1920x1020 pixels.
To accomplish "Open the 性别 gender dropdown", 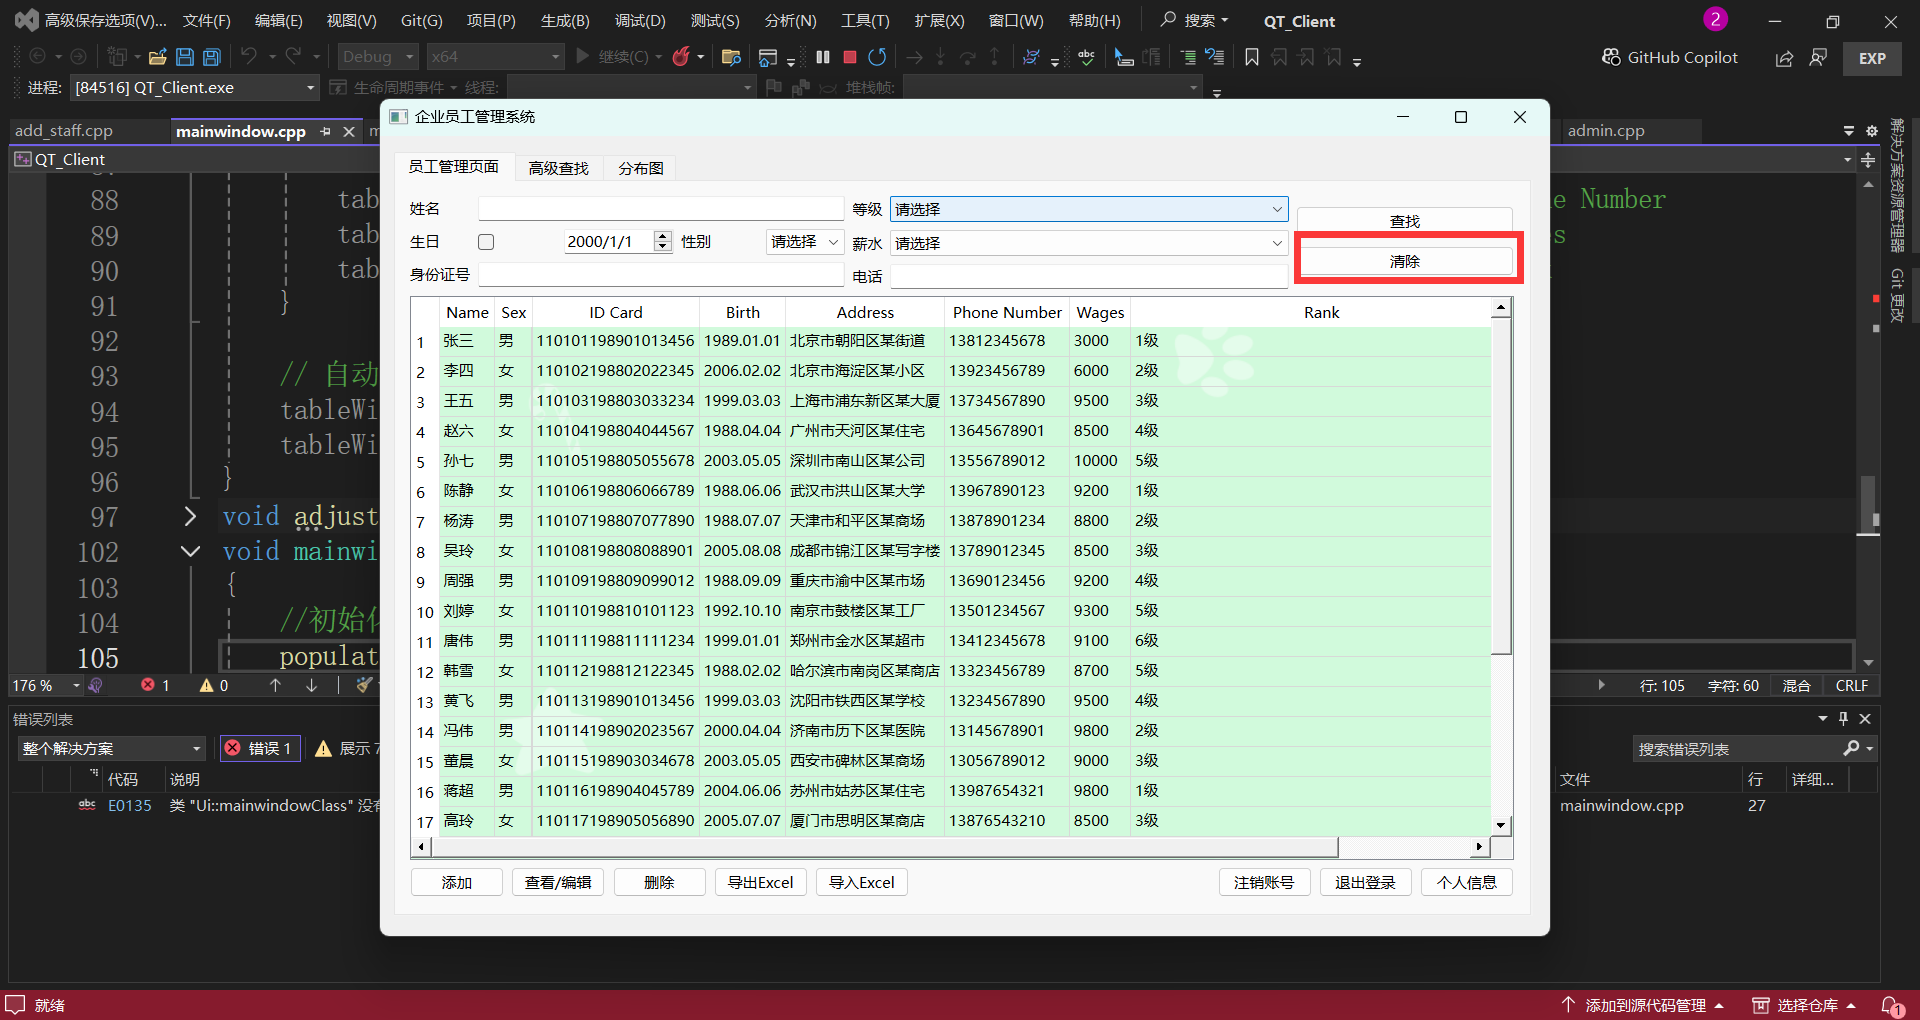I will click(x=805, y=242).
